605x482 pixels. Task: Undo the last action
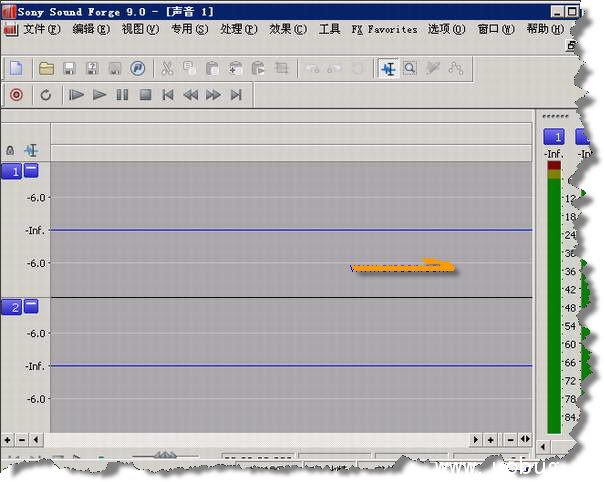tap(313, 69)
